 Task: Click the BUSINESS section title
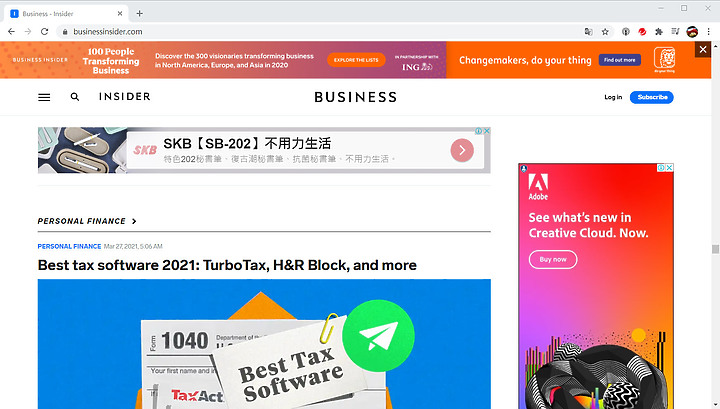point(355,97)
